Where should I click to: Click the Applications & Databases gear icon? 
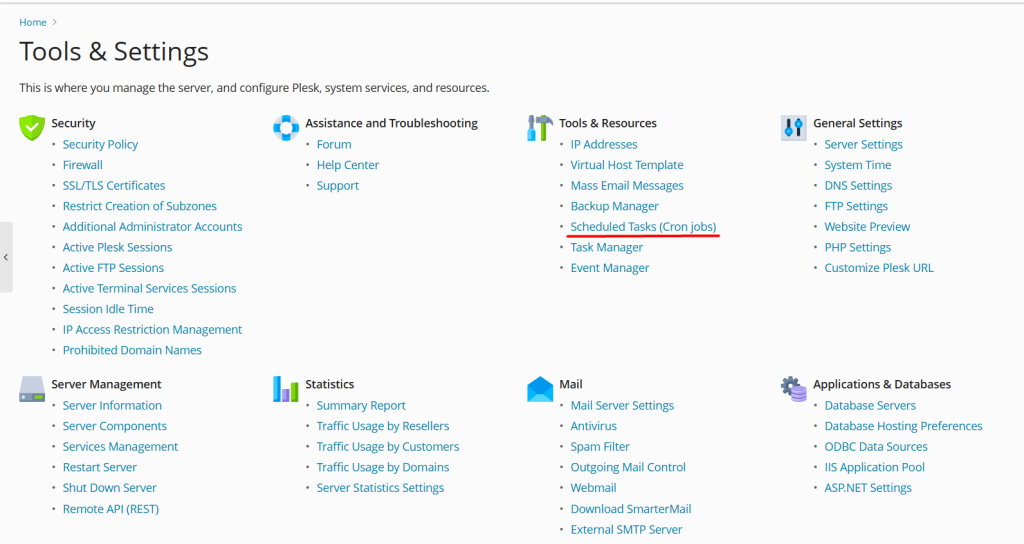pyautogui.click(x=793, y=389)
